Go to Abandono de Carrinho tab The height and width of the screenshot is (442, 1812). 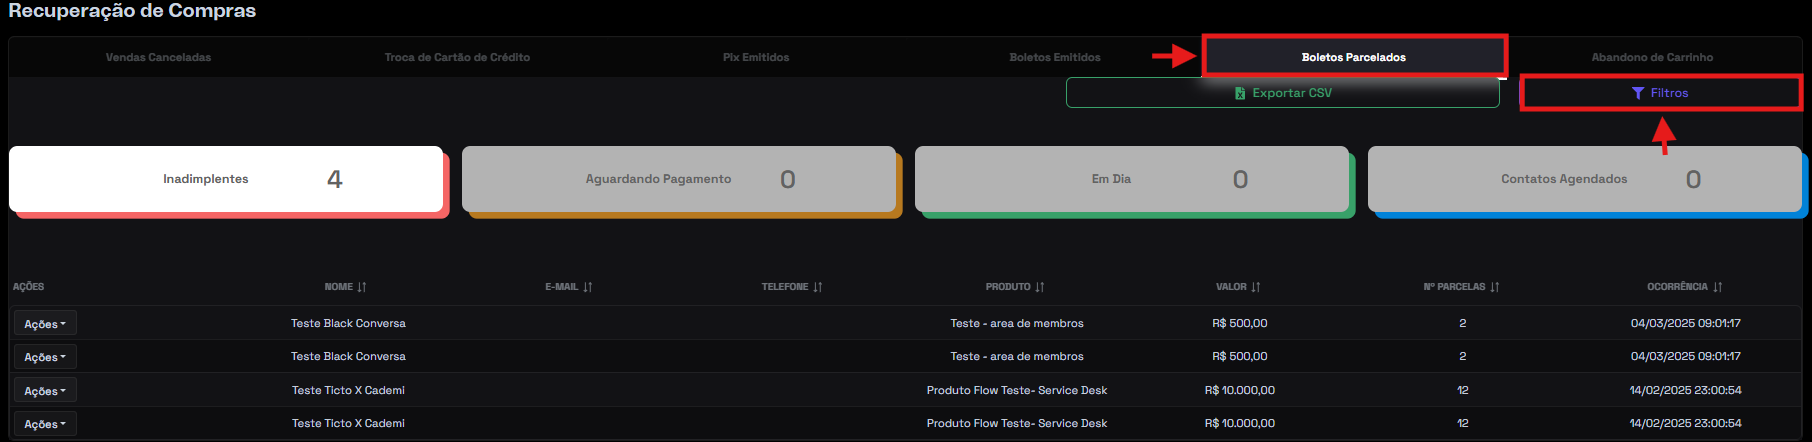[x=1652, y=58]
